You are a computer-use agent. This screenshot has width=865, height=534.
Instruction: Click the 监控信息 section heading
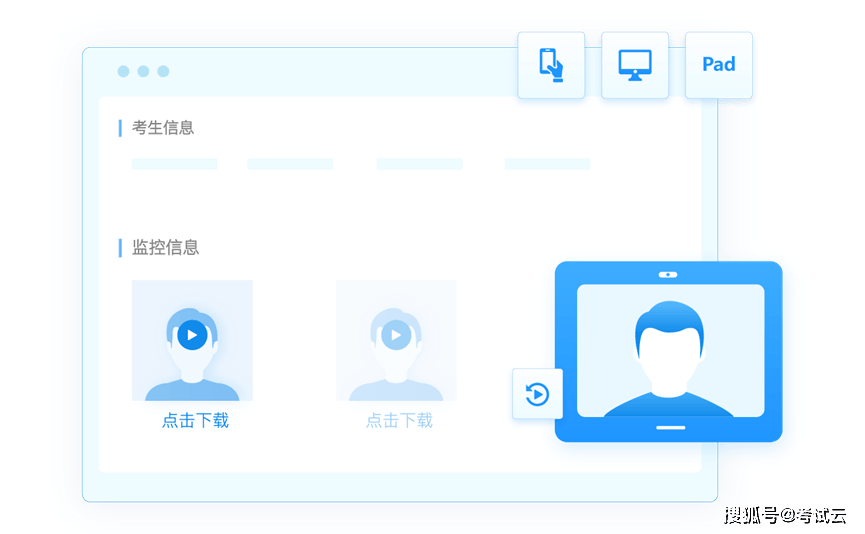coord(165,248)
